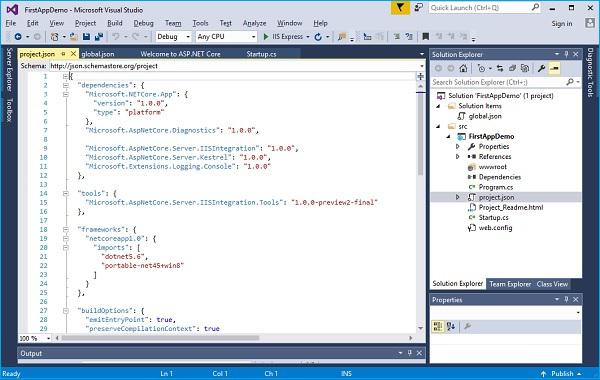
Task: Click the Home icon in Solution Explorer
Action: click(463, 68)
